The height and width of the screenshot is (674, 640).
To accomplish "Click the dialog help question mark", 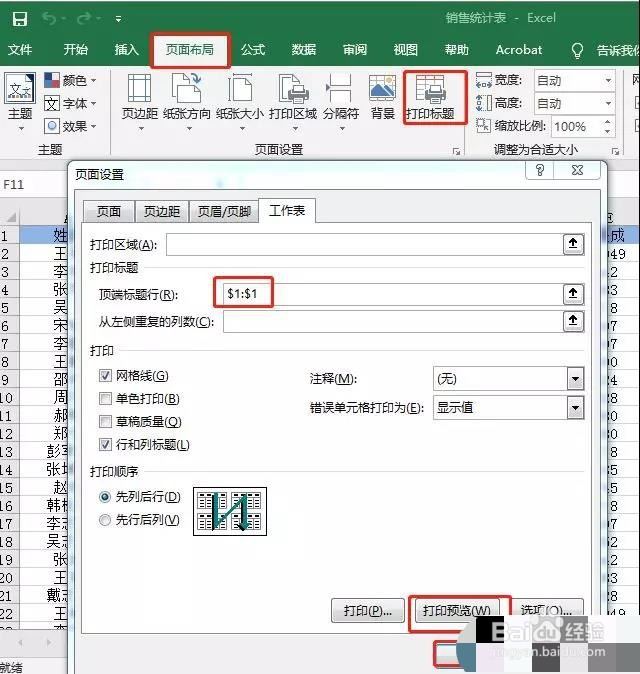I will [x=540, y=170].
